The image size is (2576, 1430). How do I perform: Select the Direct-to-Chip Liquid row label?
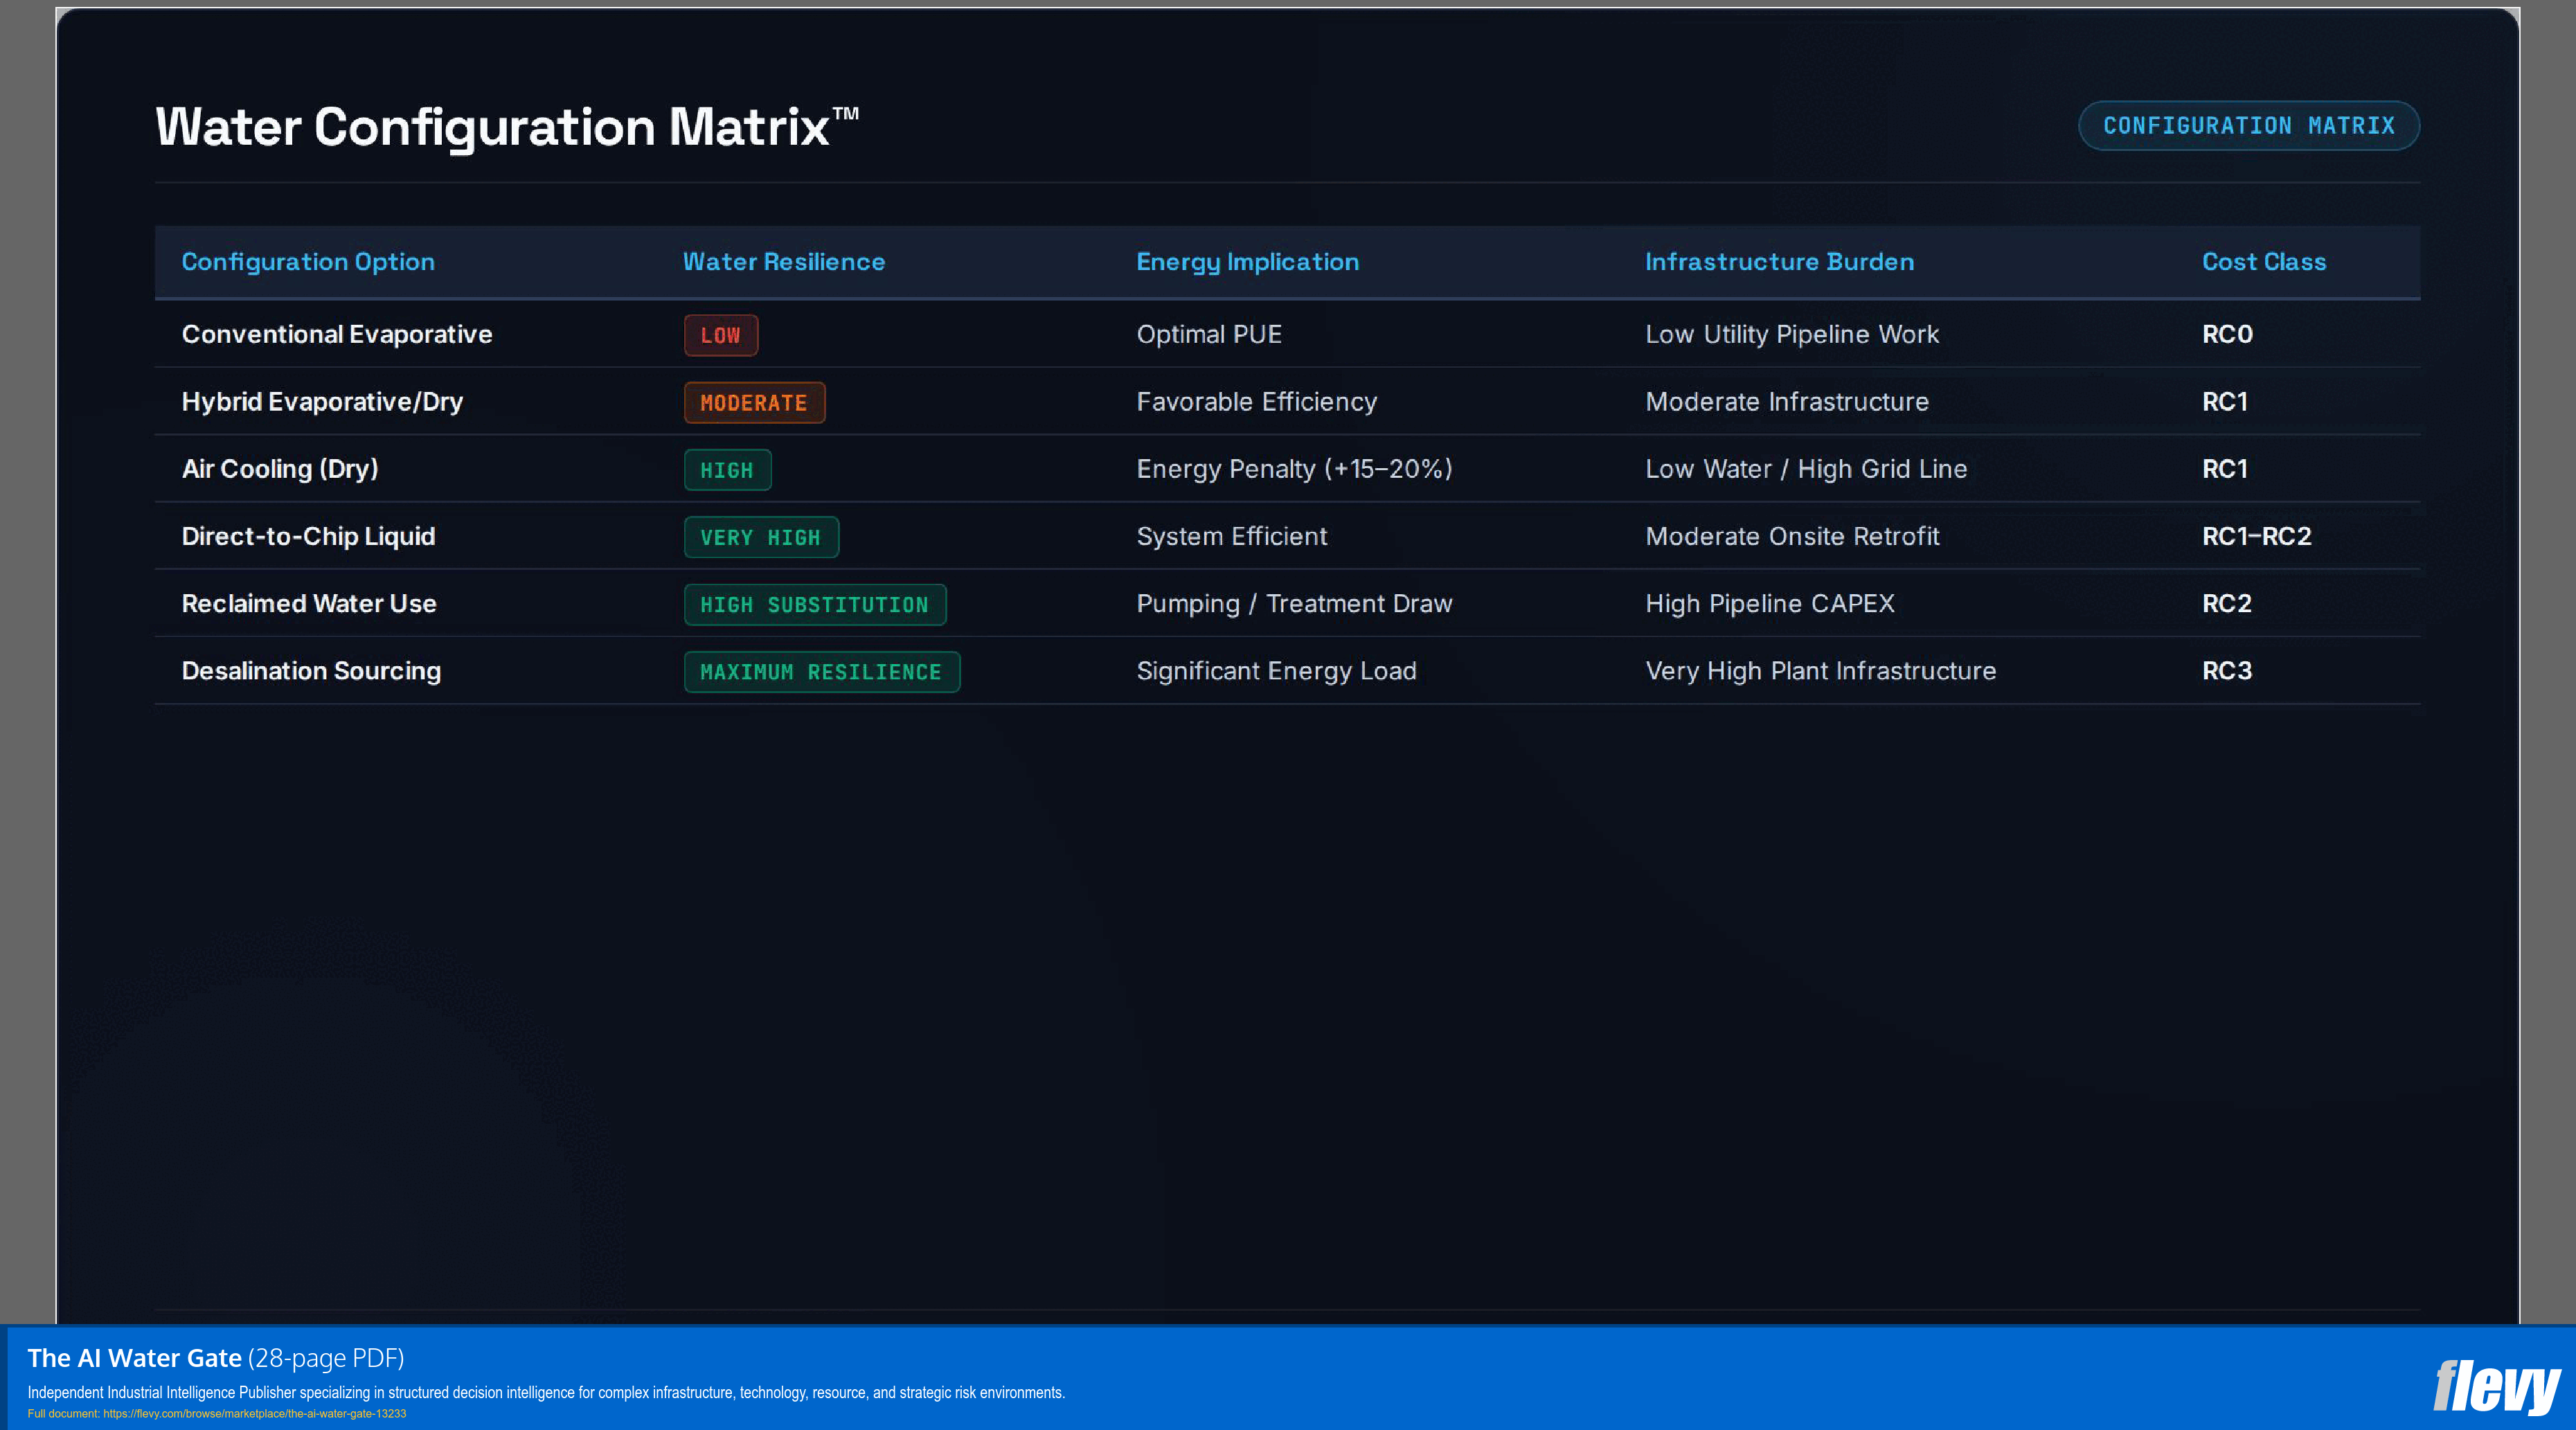pyautogui.click(x=308, y=537)
